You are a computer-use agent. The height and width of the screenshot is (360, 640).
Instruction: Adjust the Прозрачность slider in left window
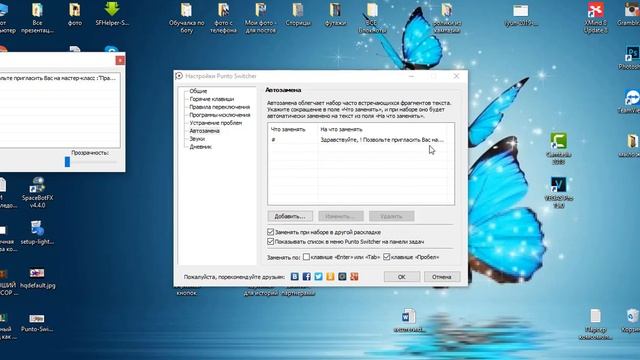(x=67, y=162)
